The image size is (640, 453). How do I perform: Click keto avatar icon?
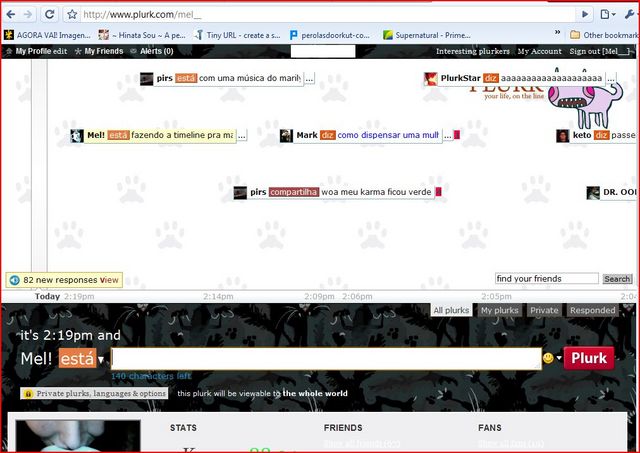[x=562, y=135]
